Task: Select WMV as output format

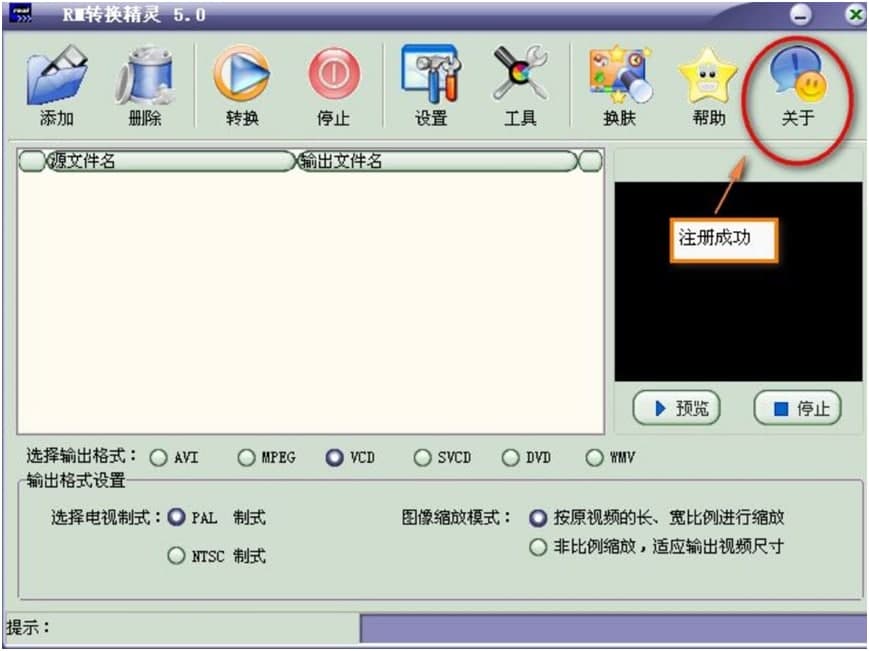Action: point(594,457)
